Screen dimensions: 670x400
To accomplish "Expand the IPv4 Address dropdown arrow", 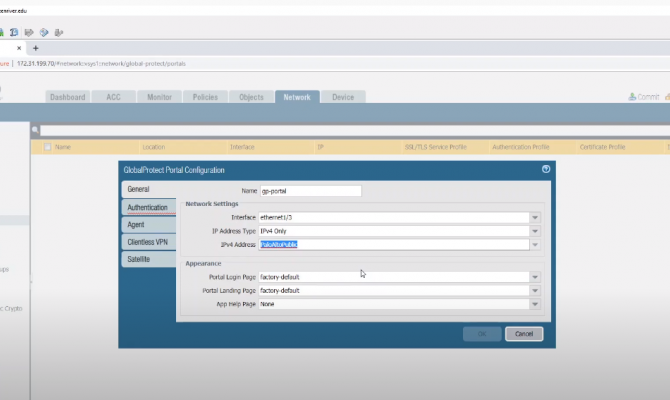I will point(535,244).
